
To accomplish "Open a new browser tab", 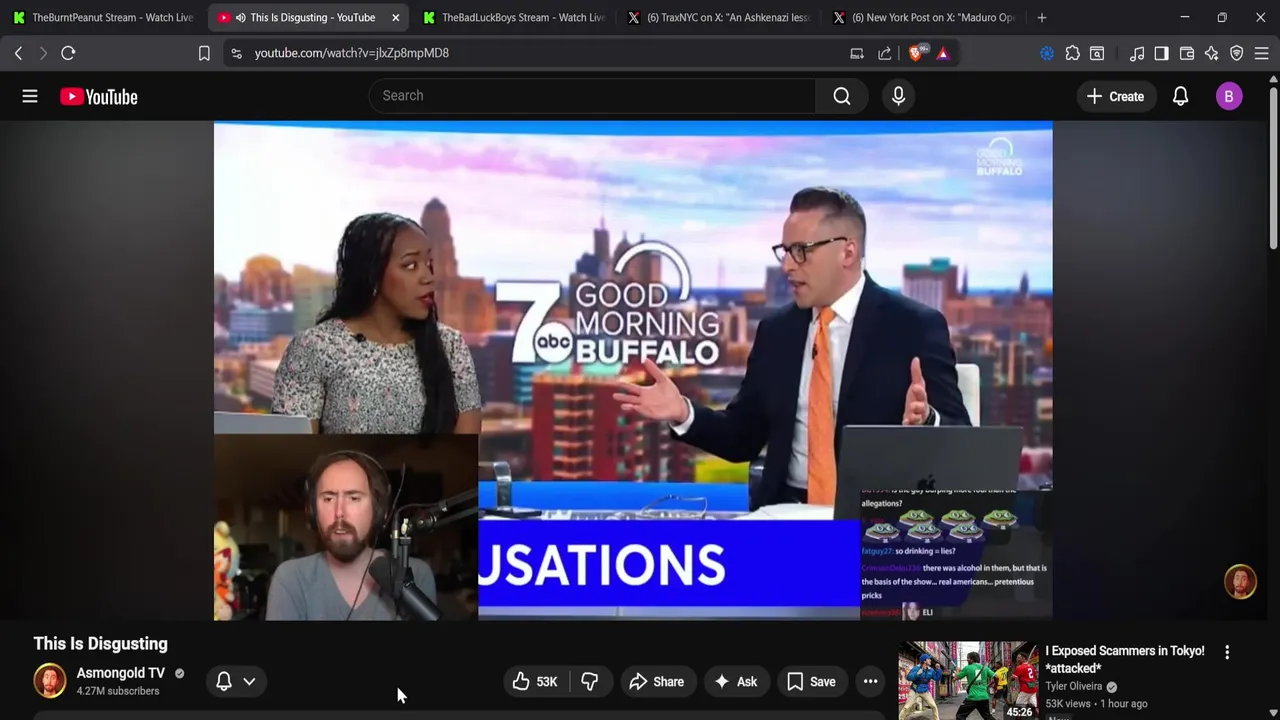I will pyautogui.click(x=1042, y=17).
